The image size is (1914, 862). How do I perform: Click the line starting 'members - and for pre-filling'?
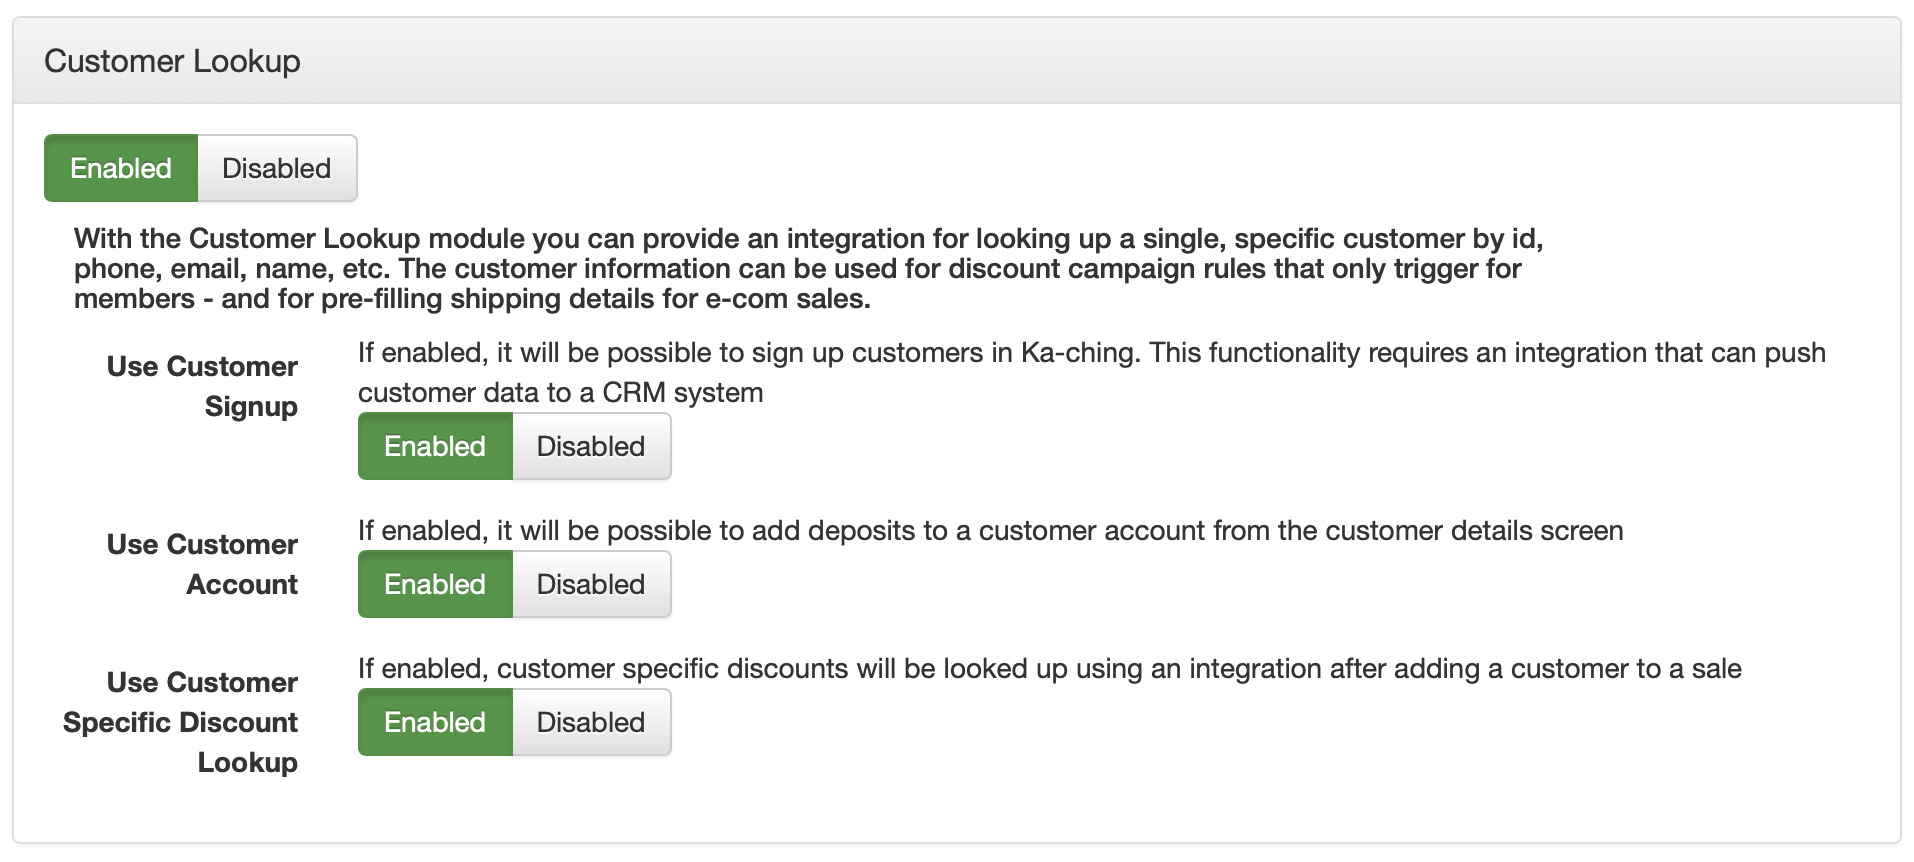[472, 298]
